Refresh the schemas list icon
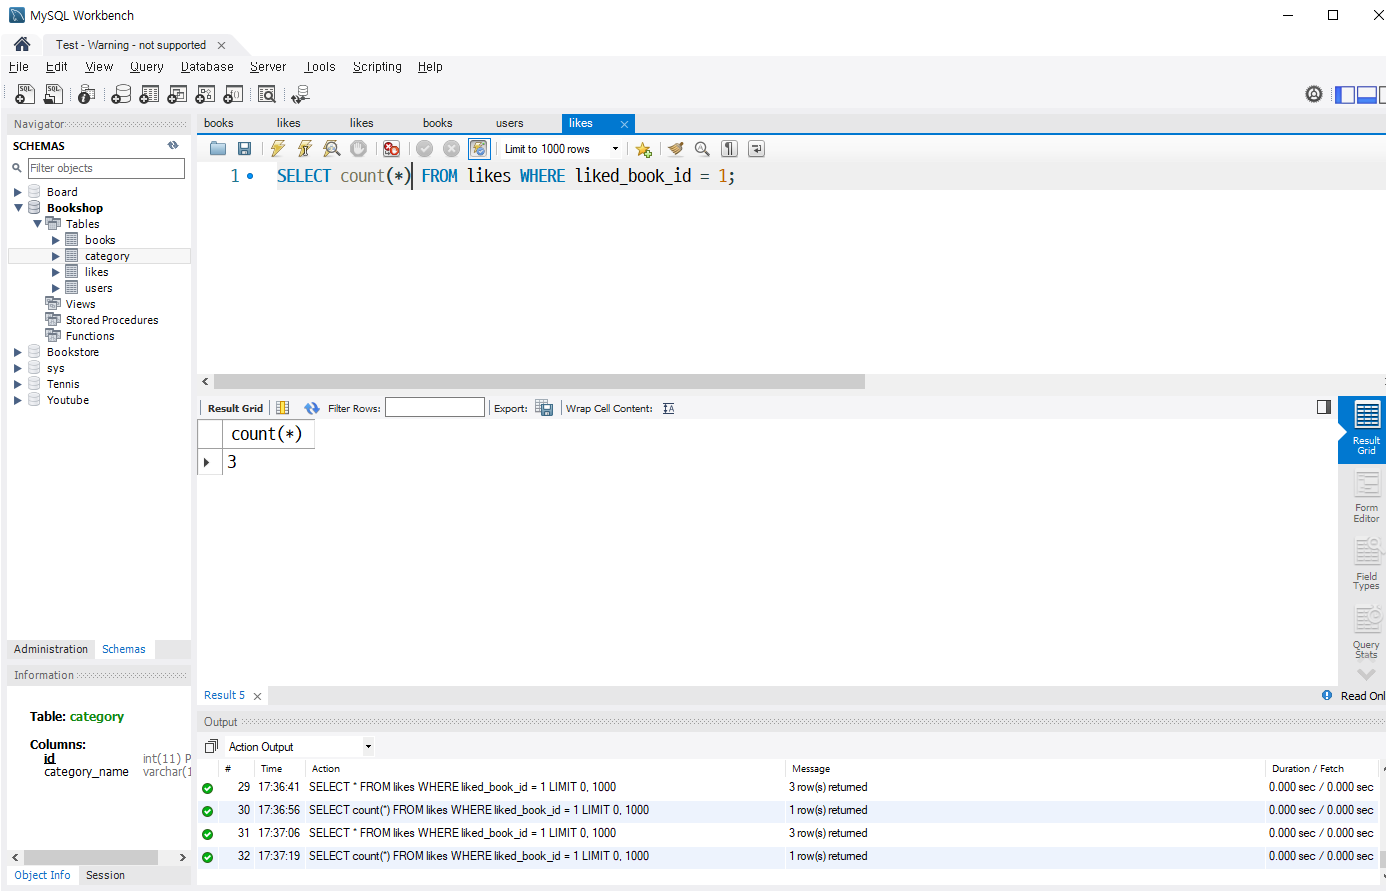The image size is (1386, 892). [173, 146]
